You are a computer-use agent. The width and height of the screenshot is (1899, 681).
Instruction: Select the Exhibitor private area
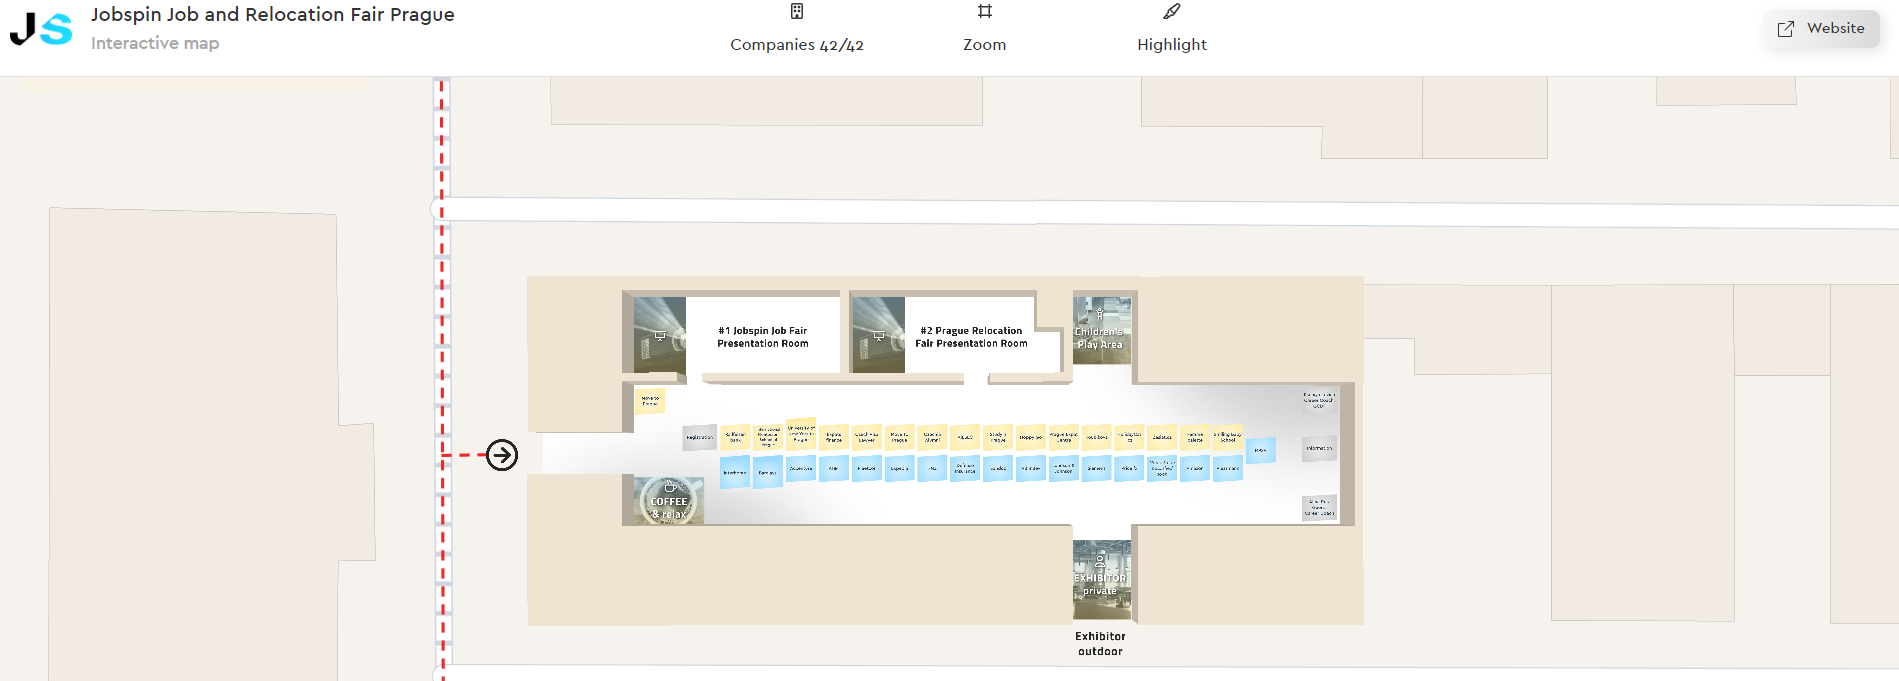(1101, 580)
